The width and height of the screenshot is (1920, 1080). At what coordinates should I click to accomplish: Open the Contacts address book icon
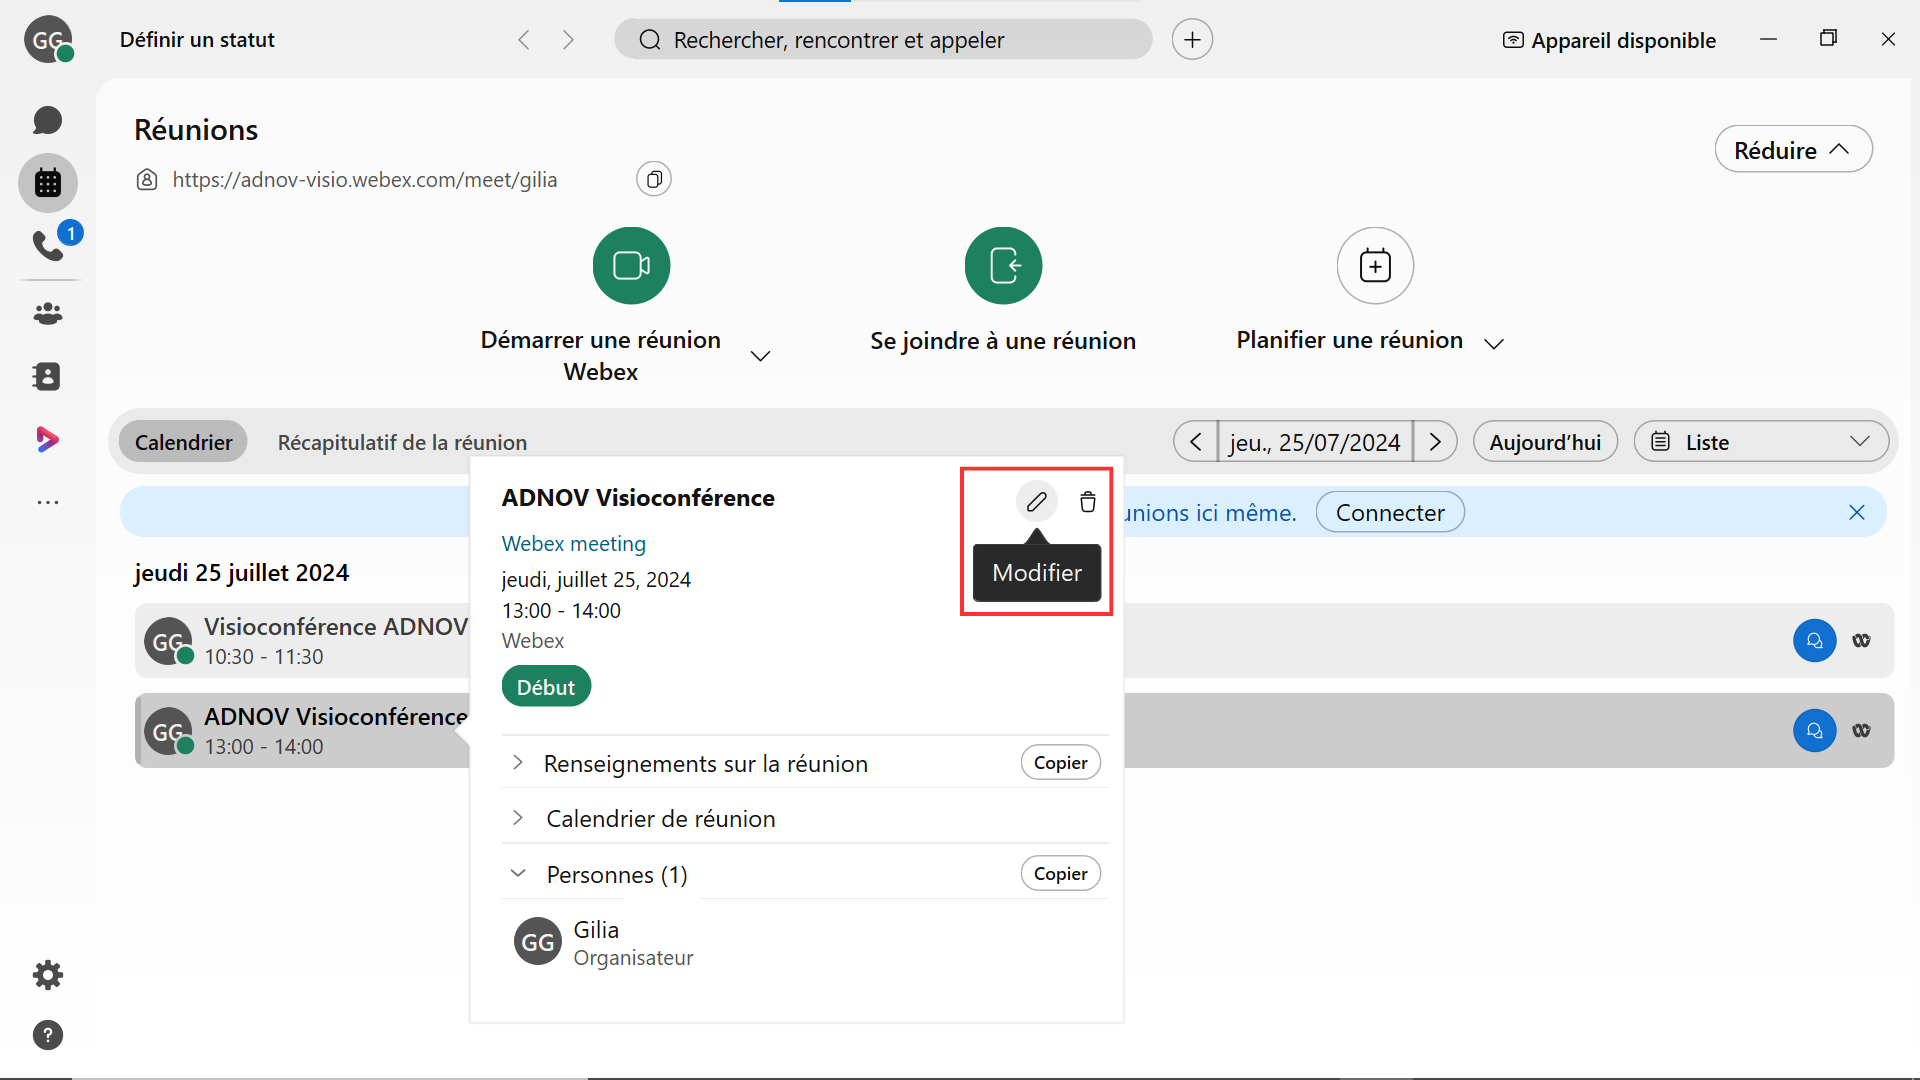(47, 376)
